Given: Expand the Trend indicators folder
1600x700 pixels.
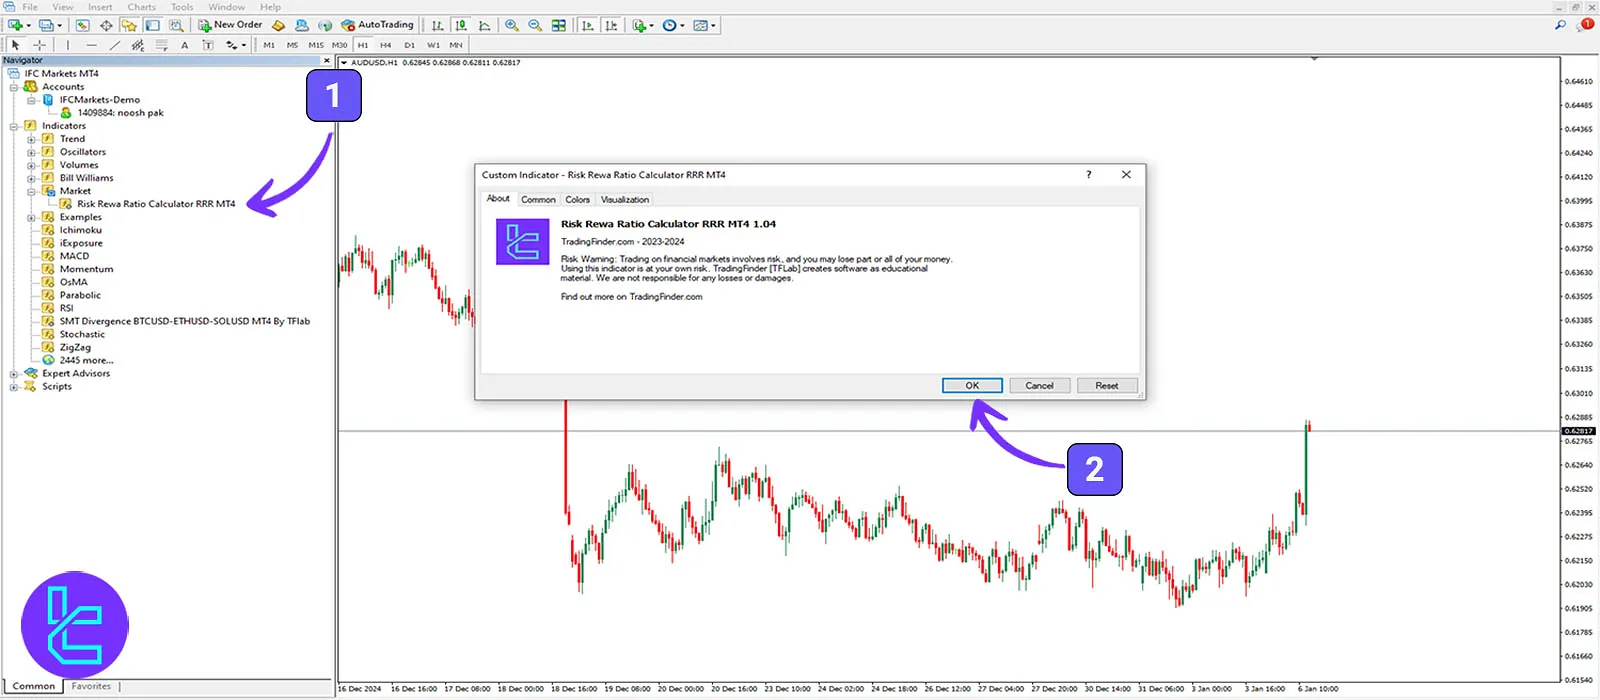Looking at the screenshot, I should pos(31,139).
